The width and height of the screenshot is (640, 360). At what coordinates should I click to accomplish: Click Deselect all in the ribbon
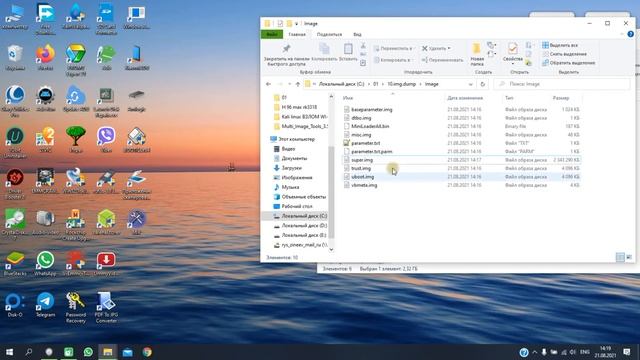click(564, 54)
